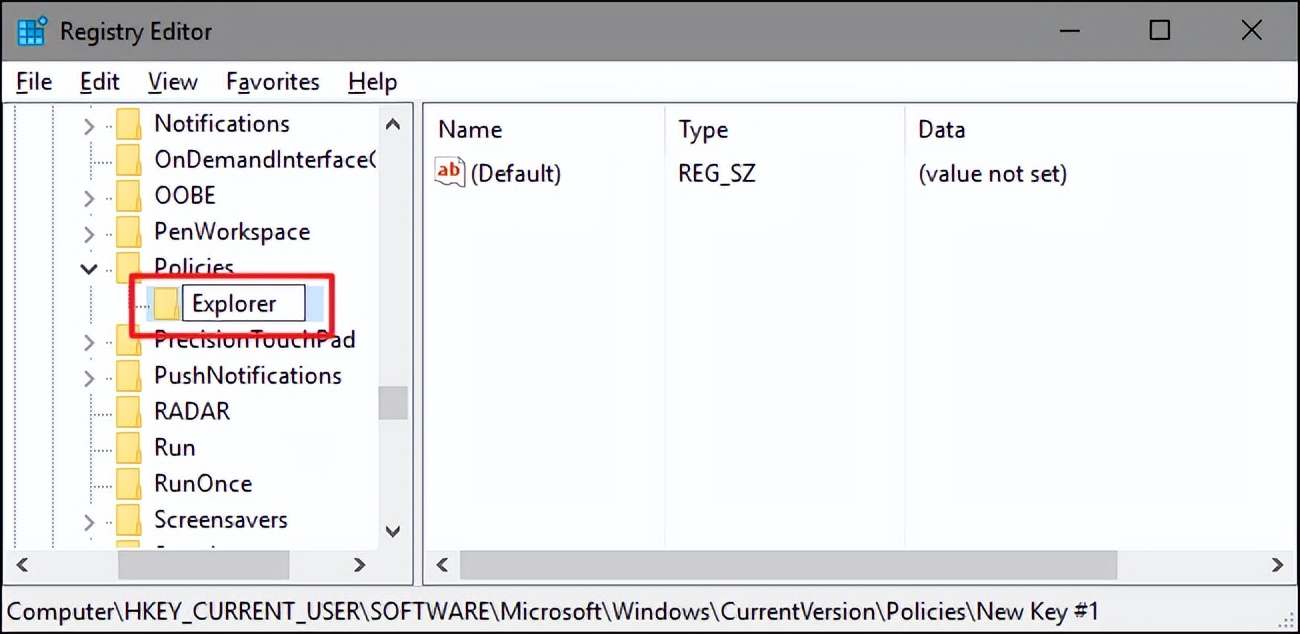The image size is (1300, 634).
Task: Collapse the Policies registry key
Action: click(88, 267)
